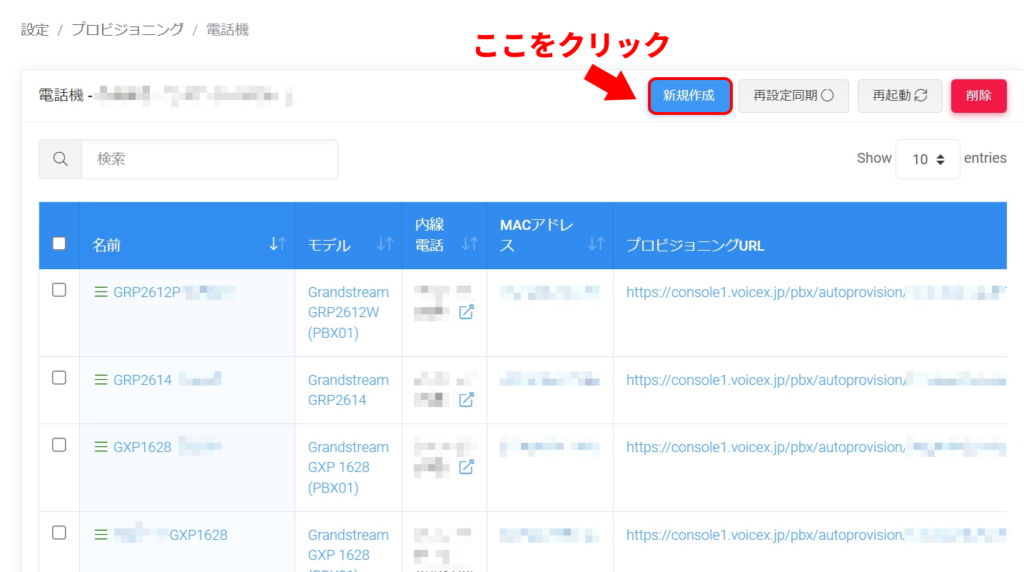
Task: Toggle the select-all checkbox in table header
Action: pos(59,243)
